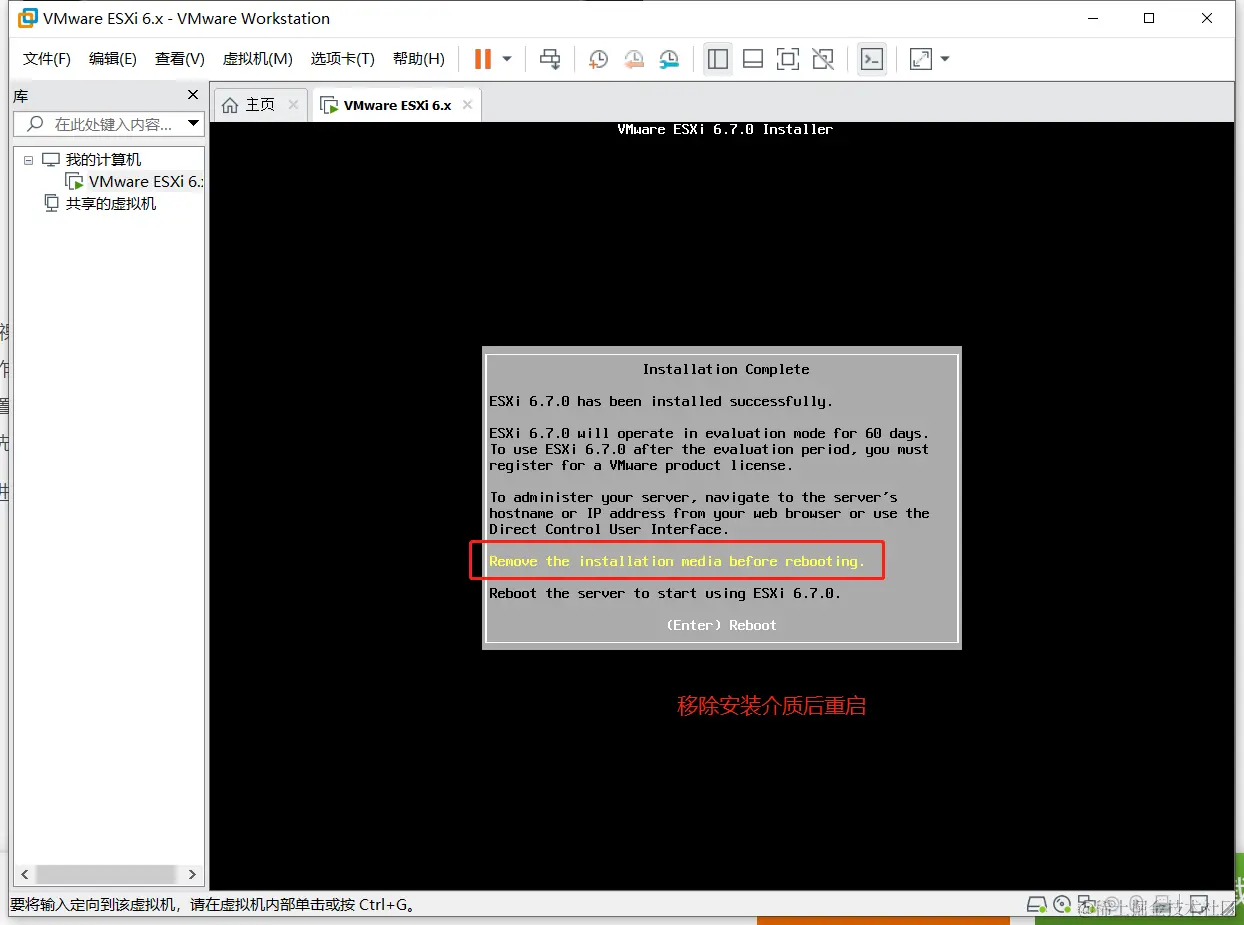The width and height of the screenshot is (1244, 925).
Task: Send Ctrl+Alt+Del to the guest
Action: [x=550, y=59]
